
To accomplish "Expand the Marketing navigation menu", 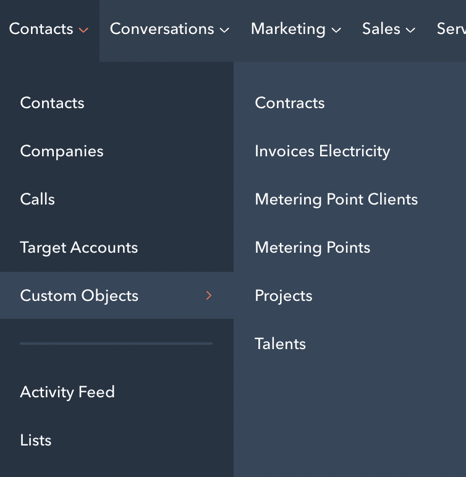I will [296, 29].
